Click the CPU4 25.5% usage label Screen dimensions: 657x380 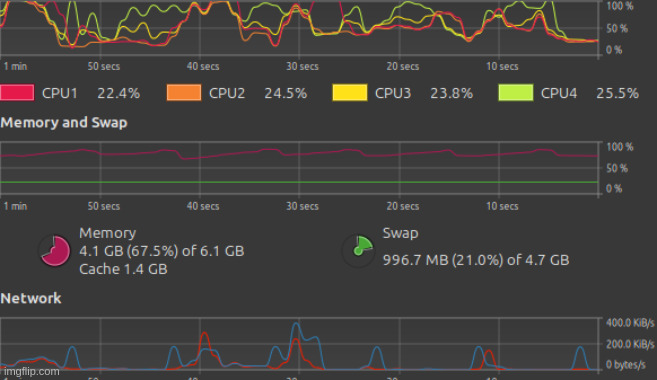(617, 93)
